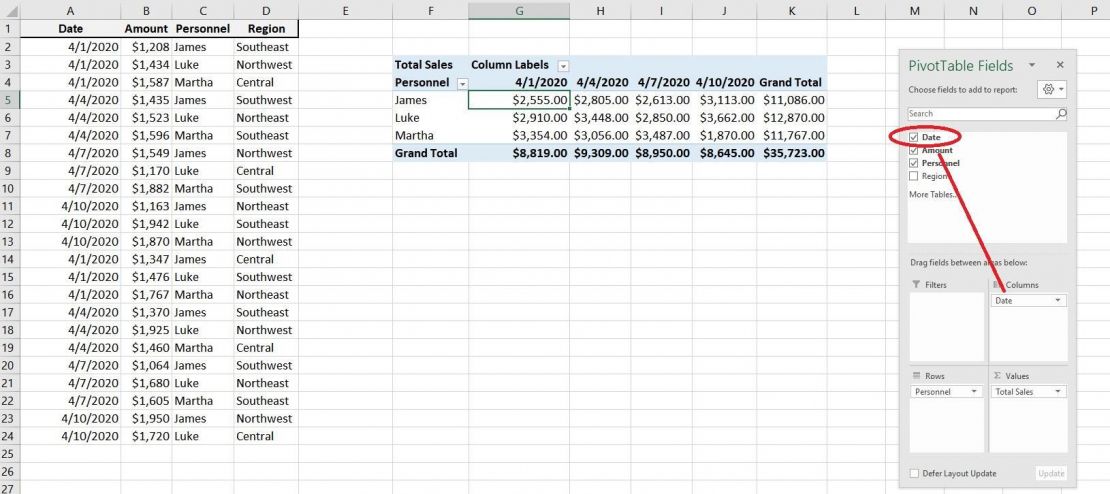The image size is (1110, 494).
Task: Uncheck the Personnel field checkbox
Action: 914,163
